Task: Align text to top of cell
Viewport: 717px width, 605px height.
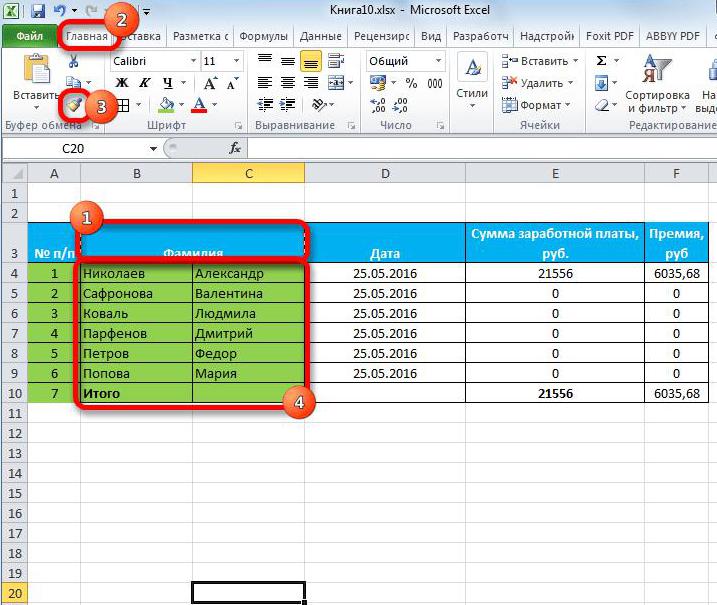Action: coord(265,60)
